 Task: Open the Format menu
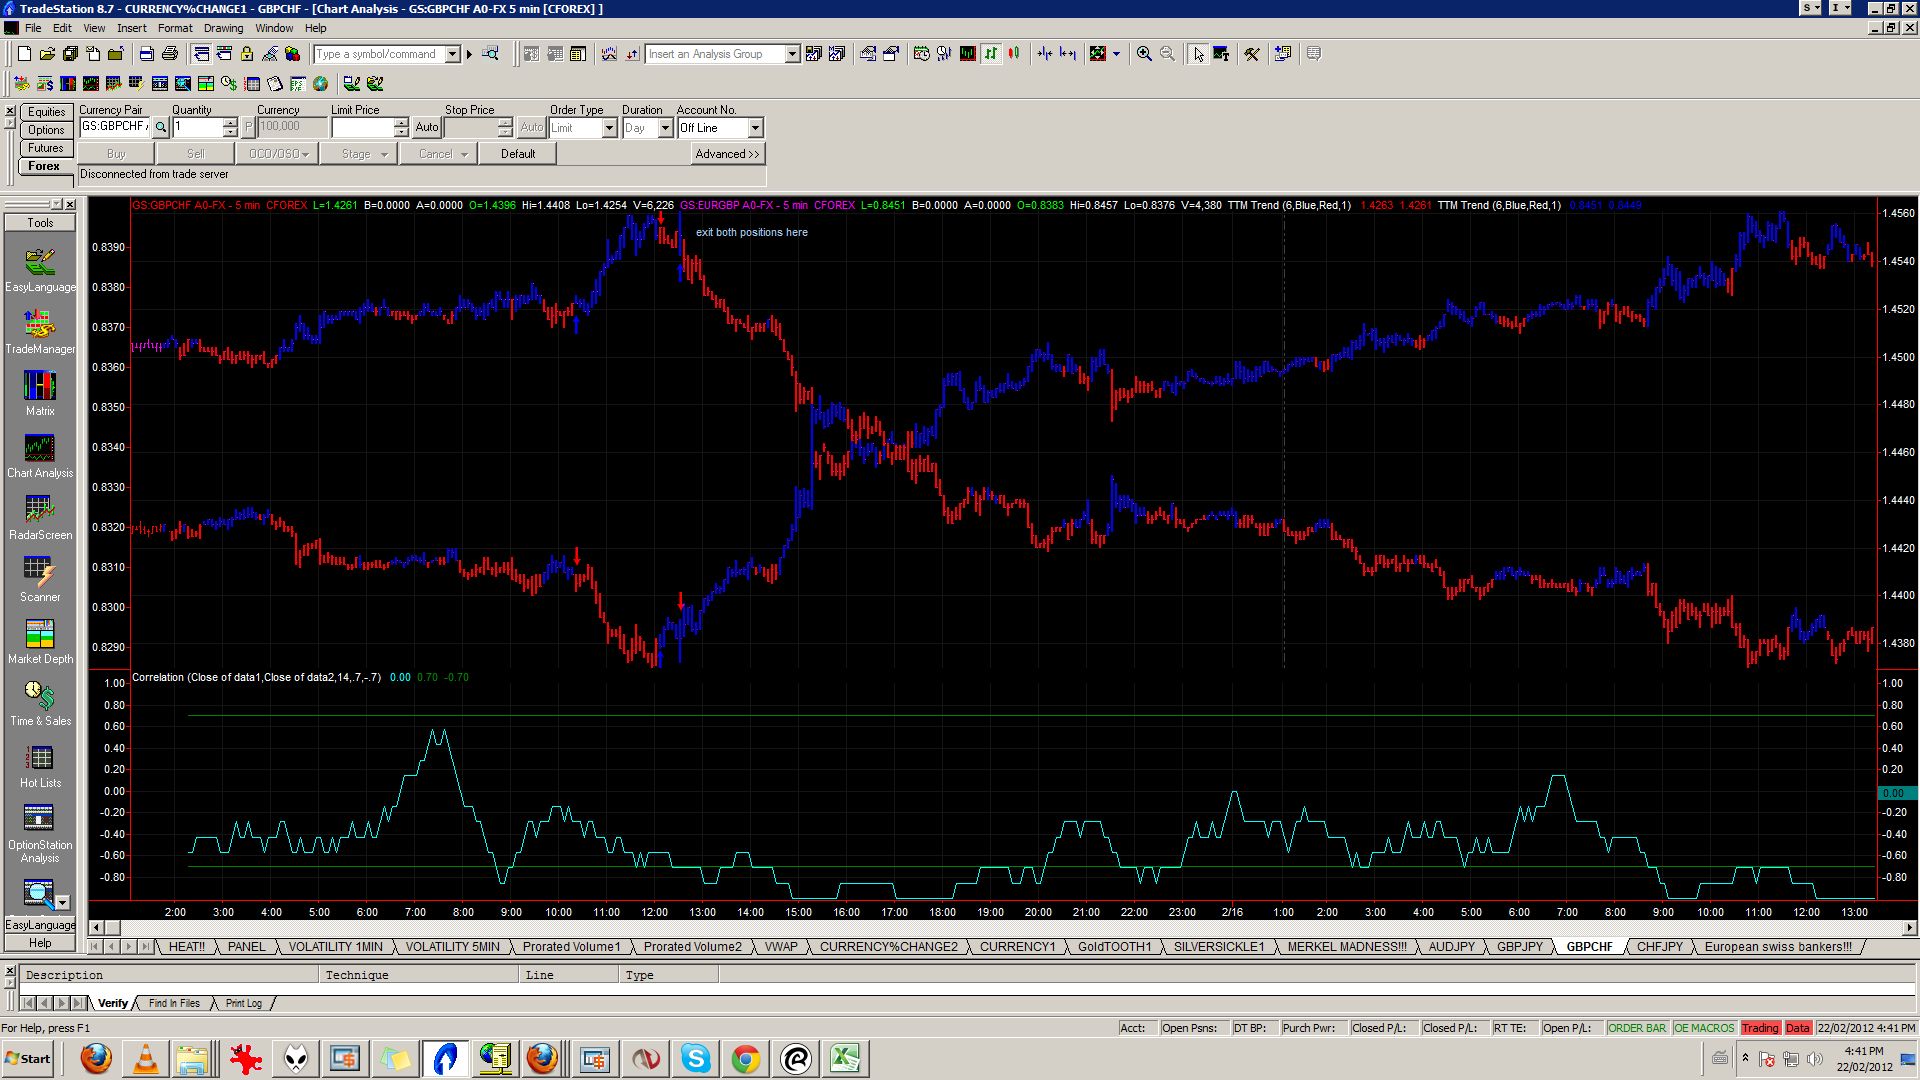click(175, 28)
